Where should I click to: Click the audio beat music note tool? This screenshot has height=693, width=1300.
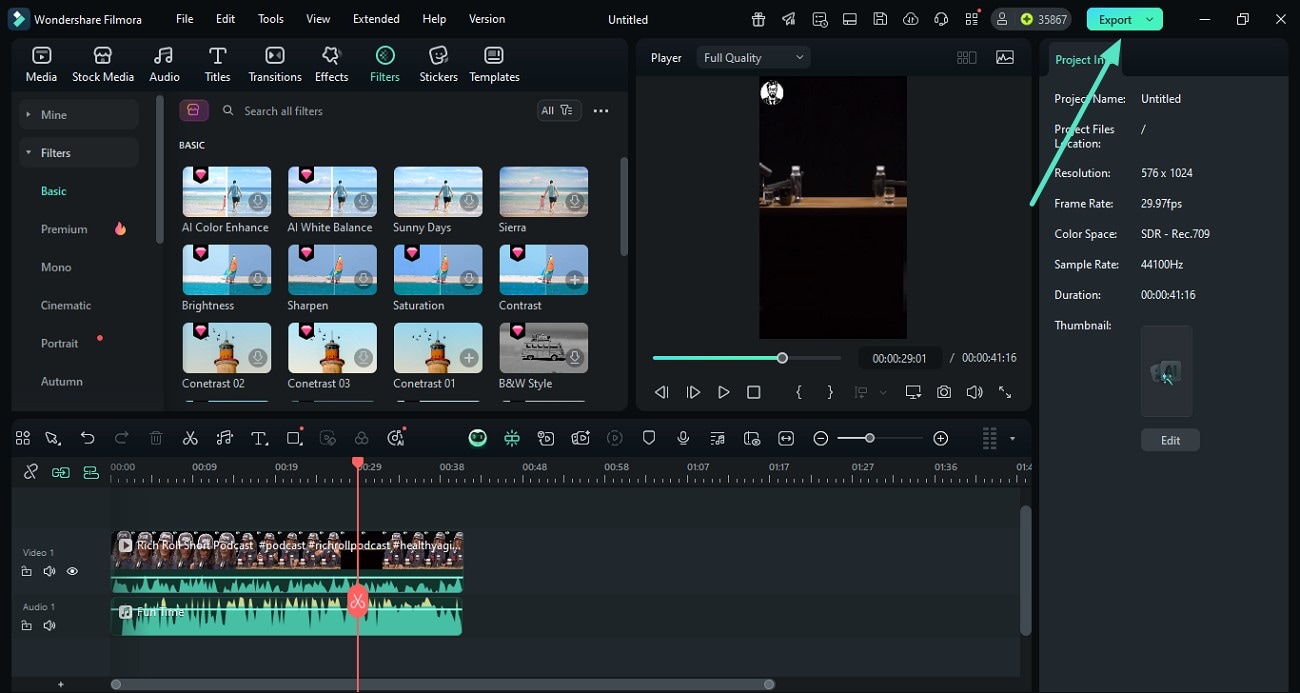pyautogui.click(x=225, y=438)
